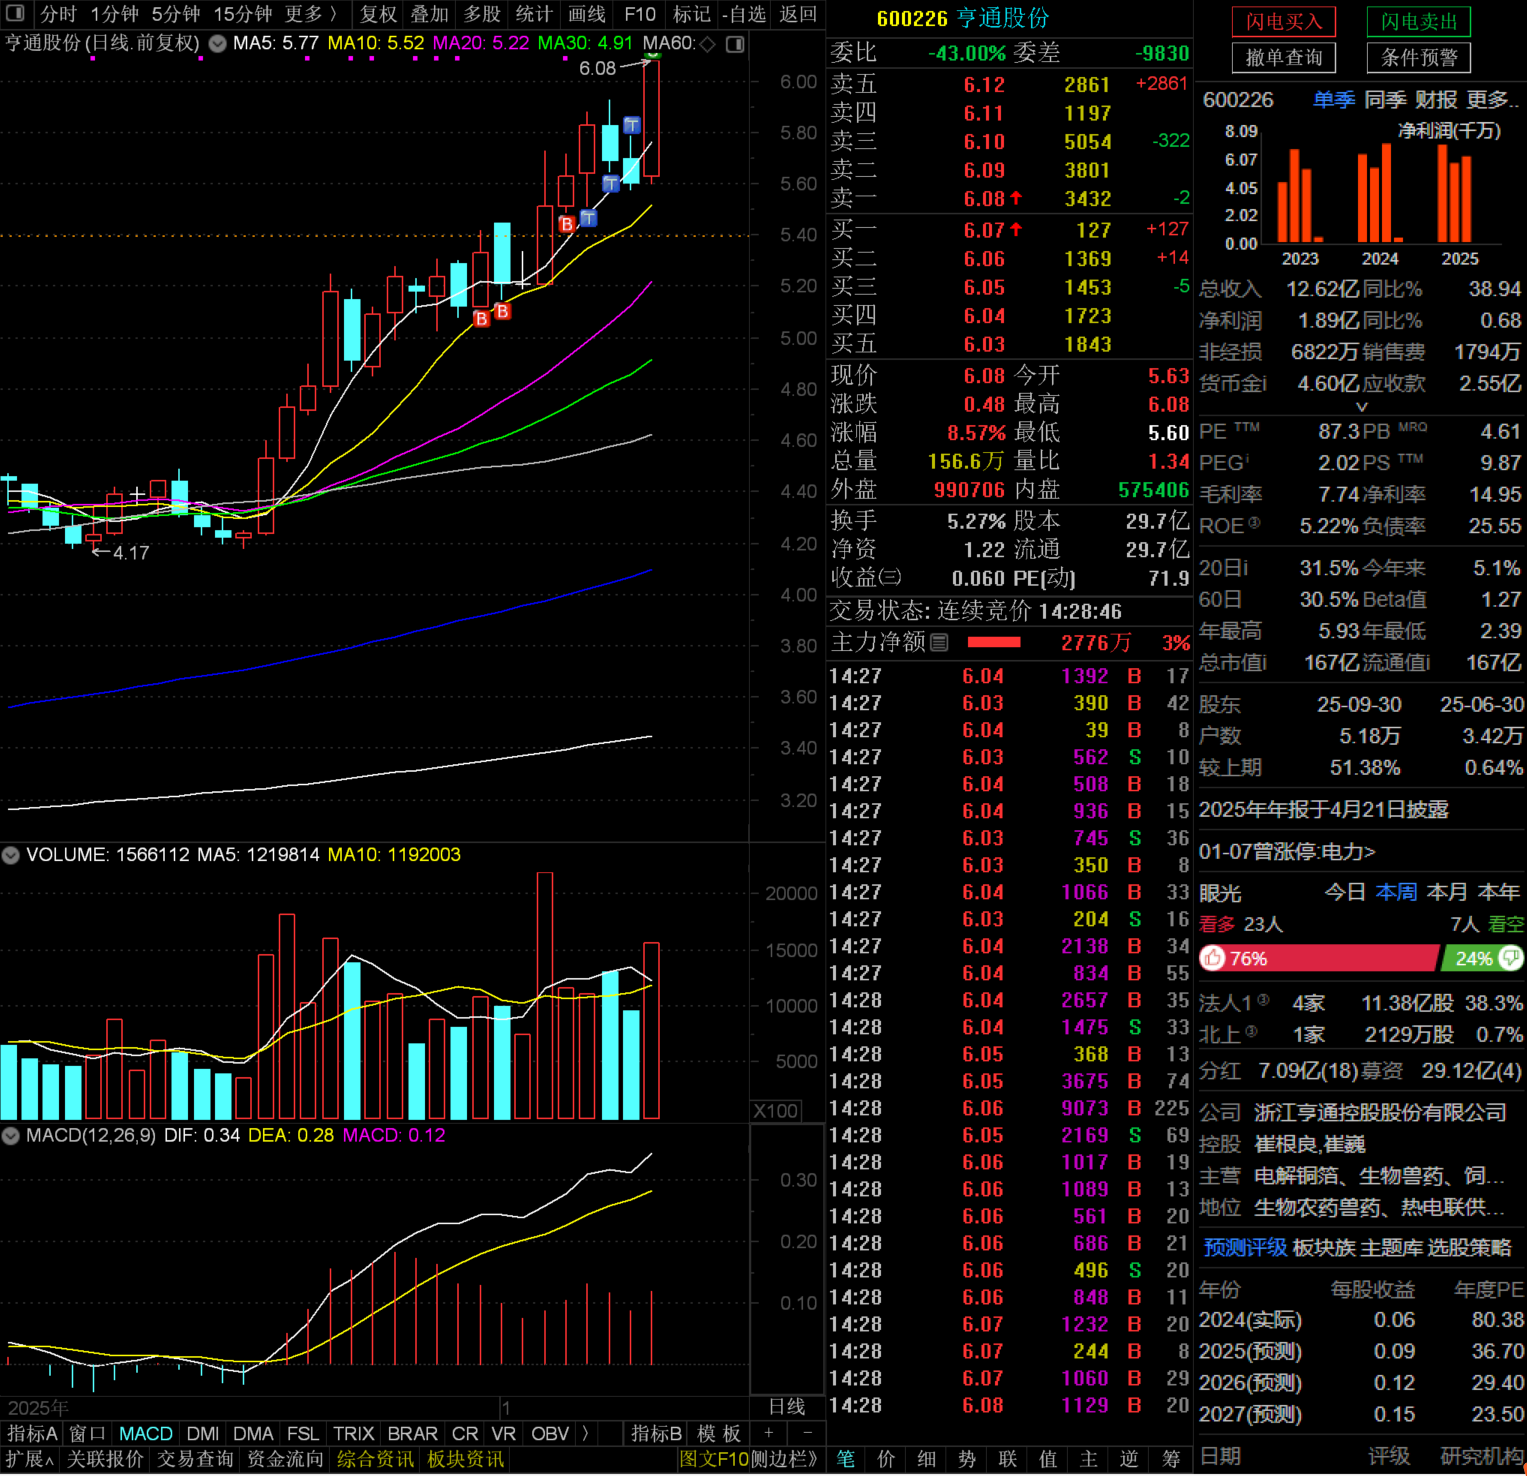Open the MACD(12,26,9) indicator dropdown circle icon
1527x1476 pixels.
click(x=11, y=1136)
